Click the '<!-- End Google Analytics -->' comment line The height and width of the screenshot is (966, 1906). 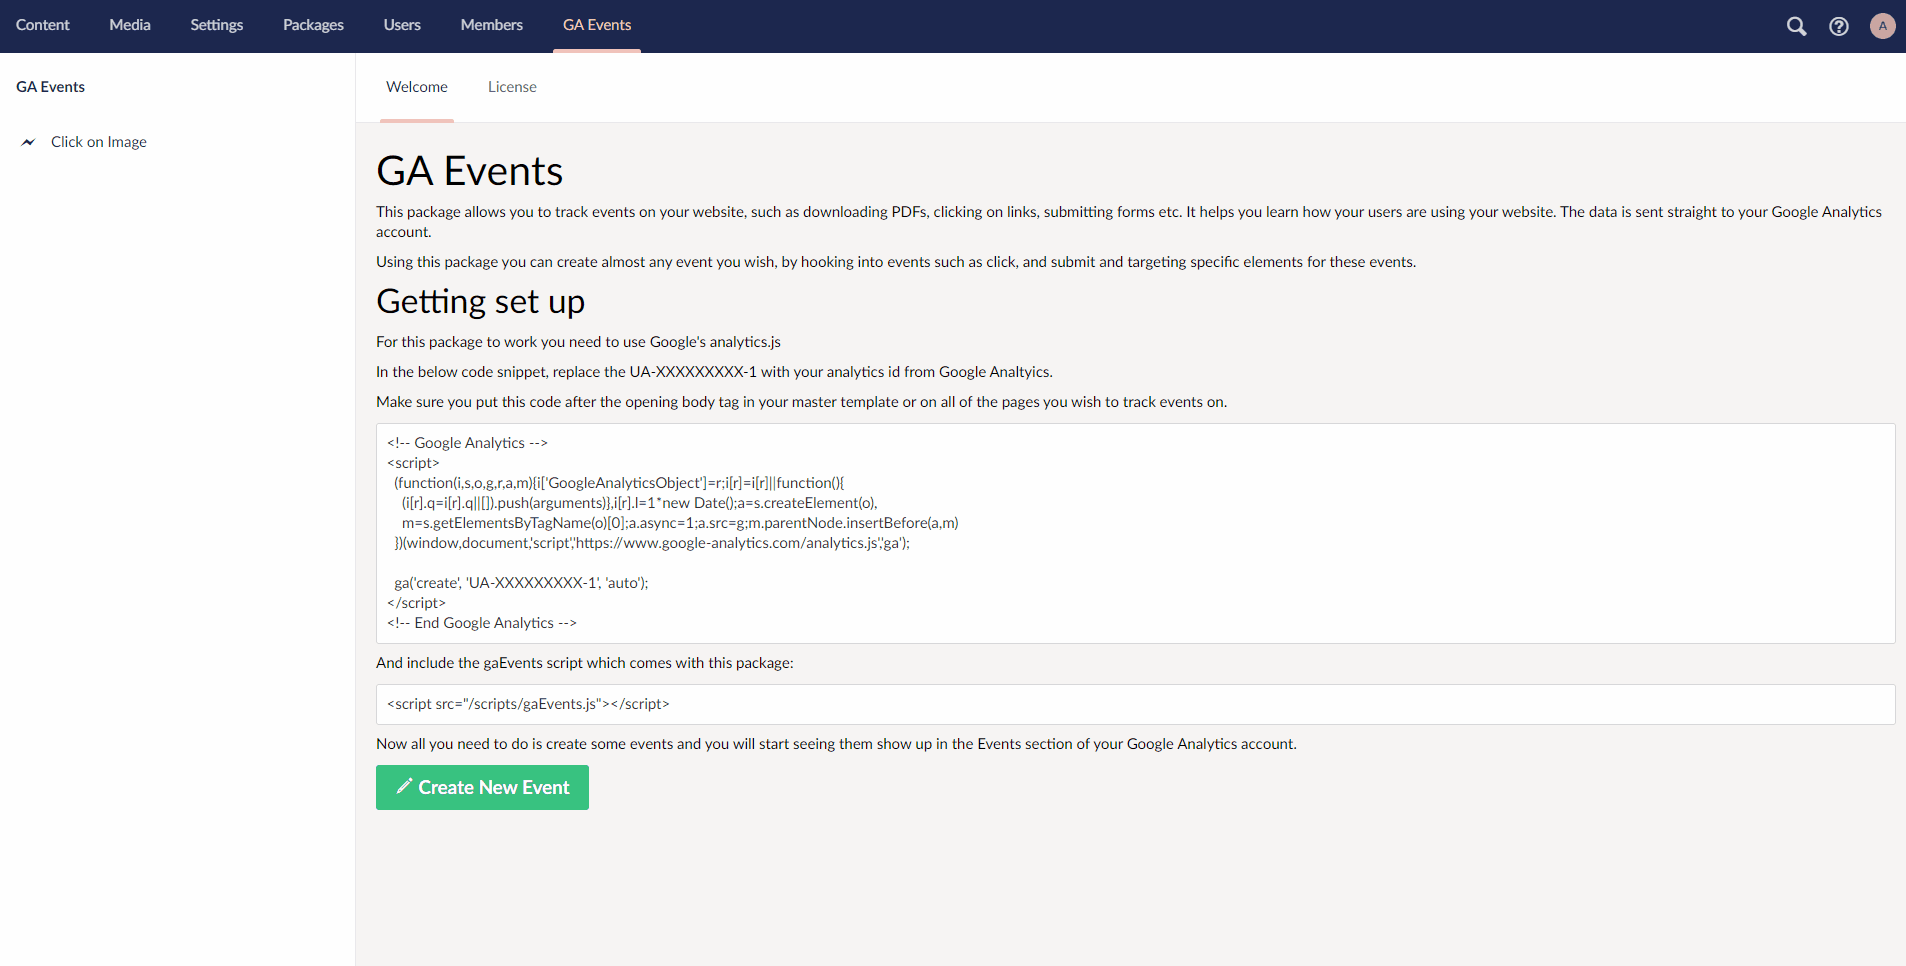pyautogui.click(x=482, y=623)
